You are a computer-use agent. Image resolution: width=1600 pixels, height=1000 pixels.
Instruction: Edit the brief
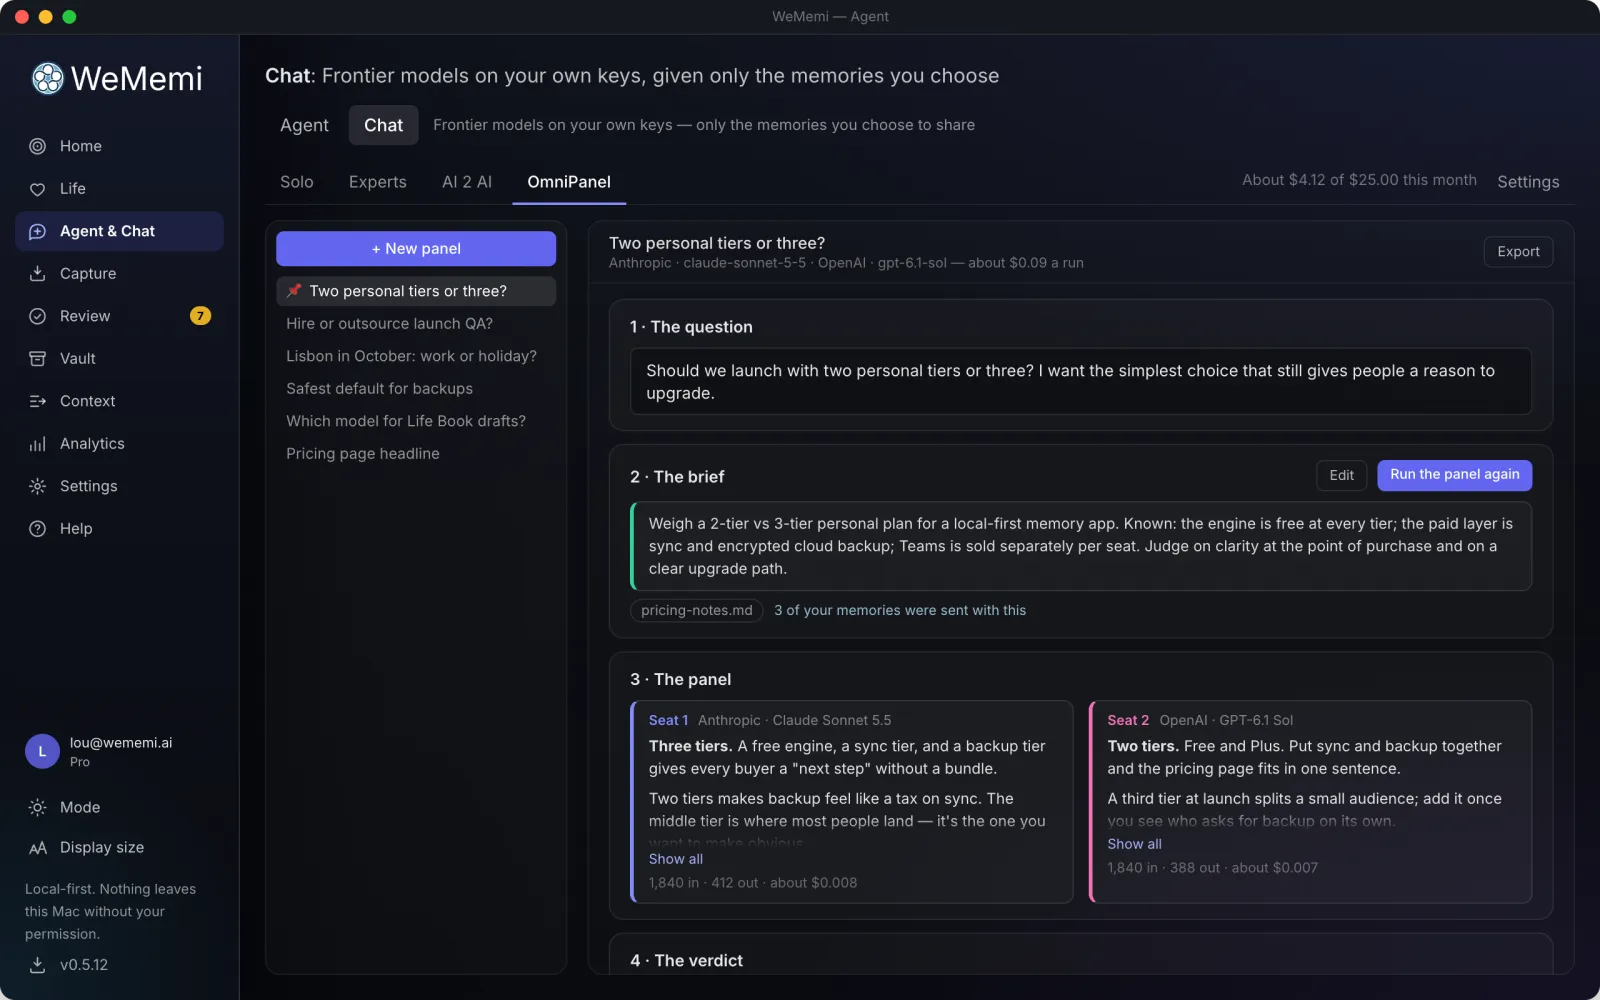pos(1342,475)
